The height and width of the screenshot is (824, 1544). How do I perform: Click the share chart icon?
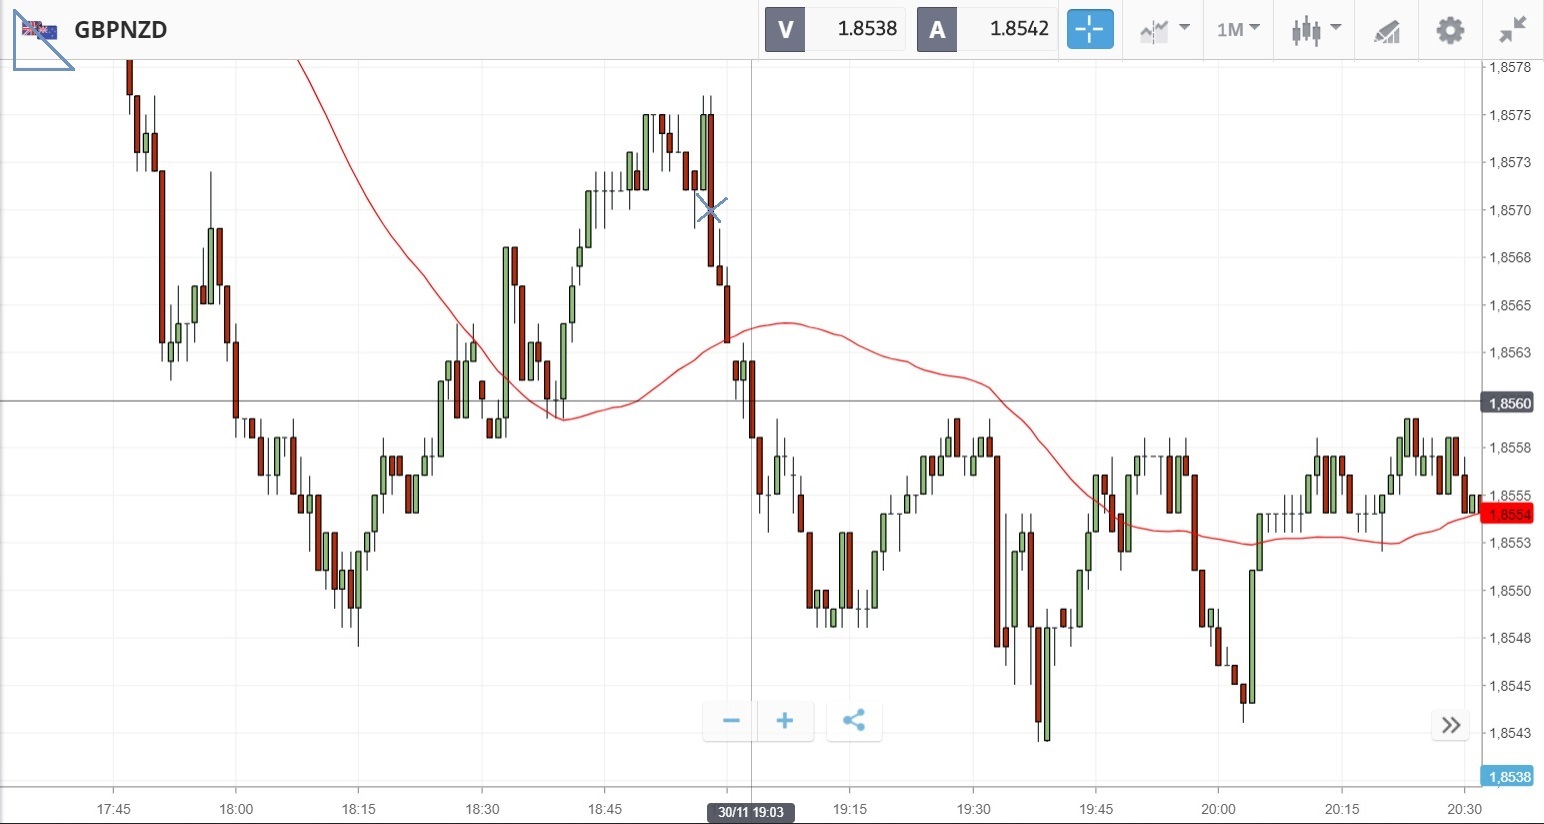point(854,721)
